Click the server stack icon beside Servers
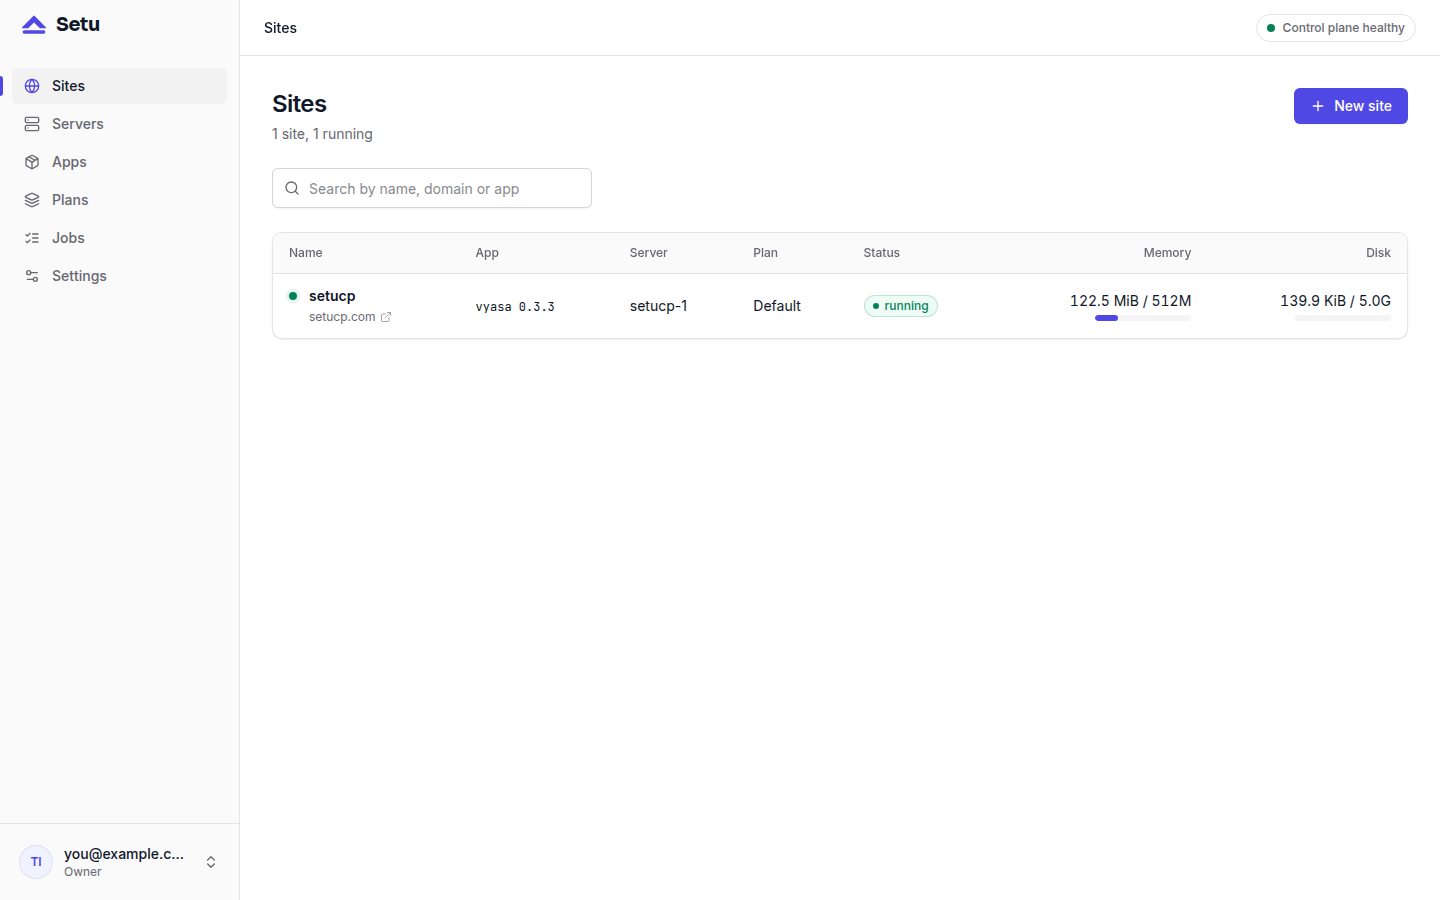This screenshot has width=1440, height=900. pos(32,124)
